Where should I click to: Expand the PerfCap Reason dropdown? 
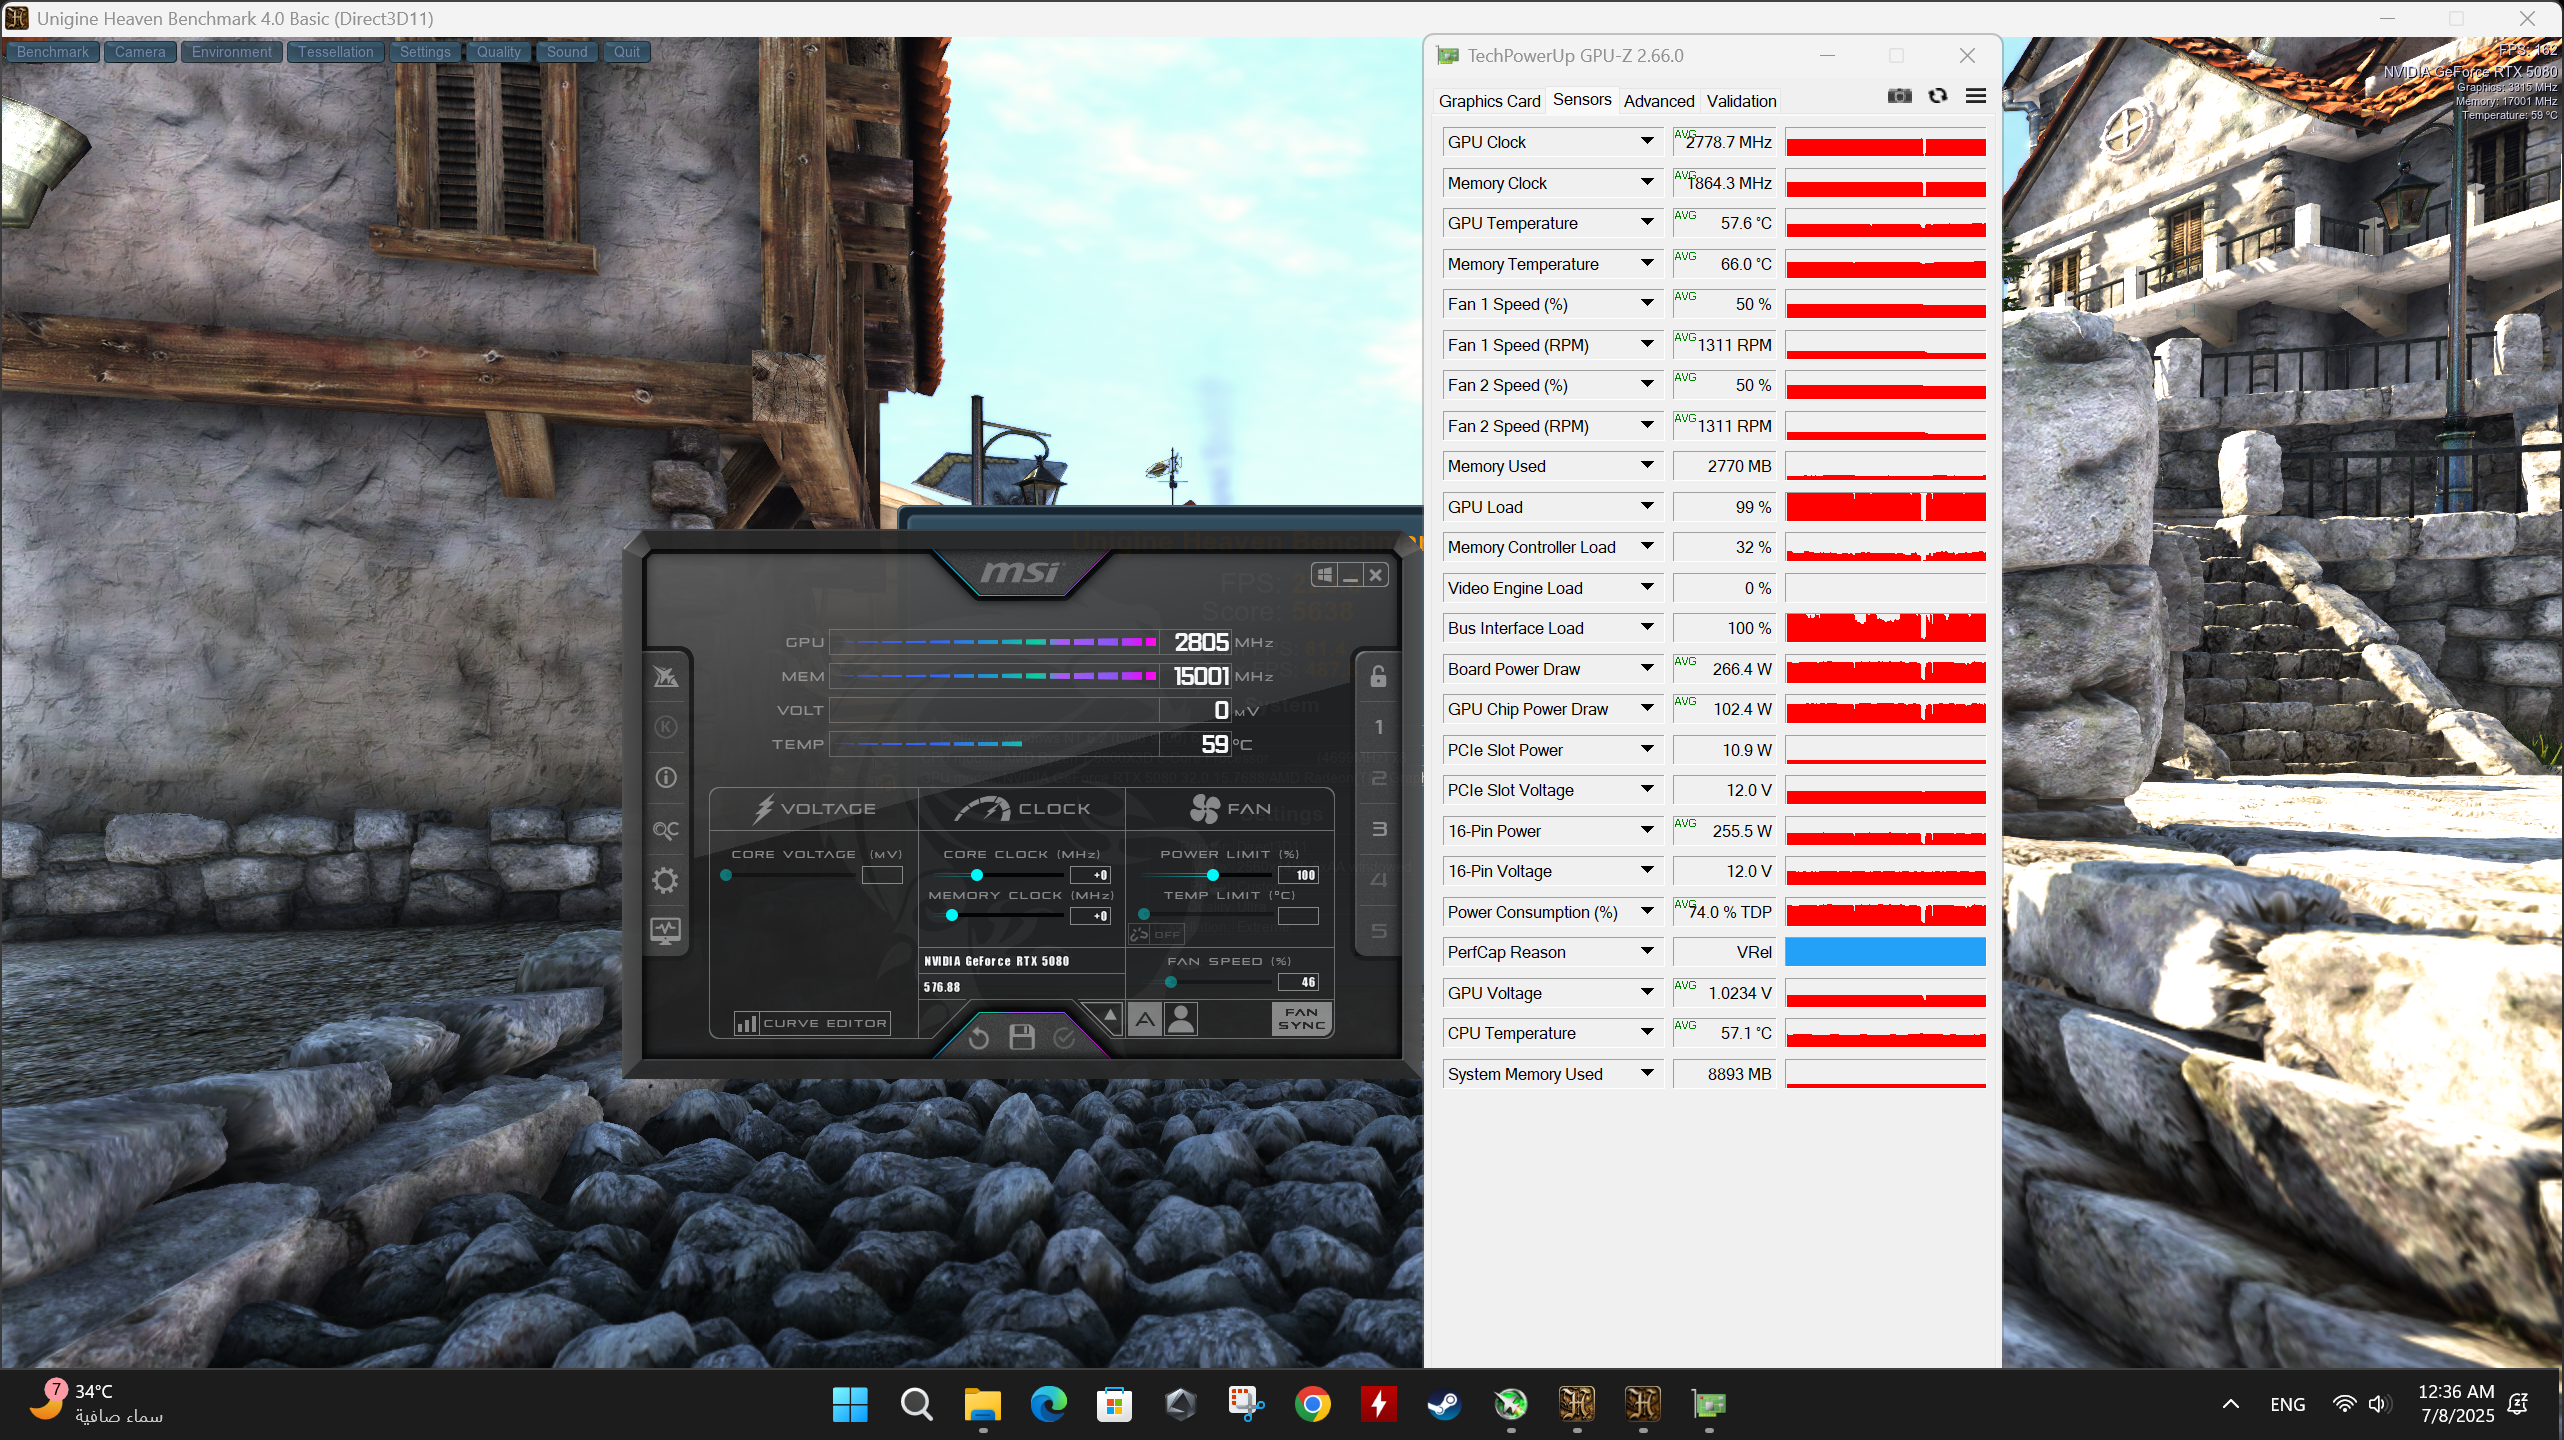coord(1647,952)
